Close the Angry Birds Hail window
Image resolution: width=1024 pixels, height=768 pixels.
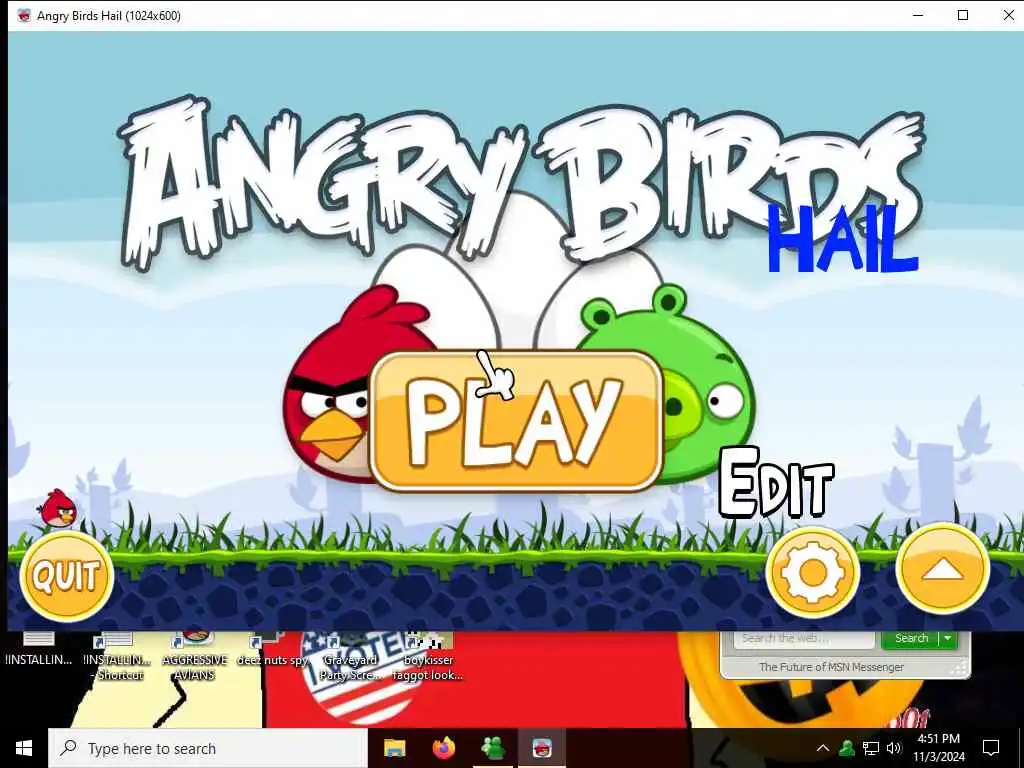point(1008,15)
